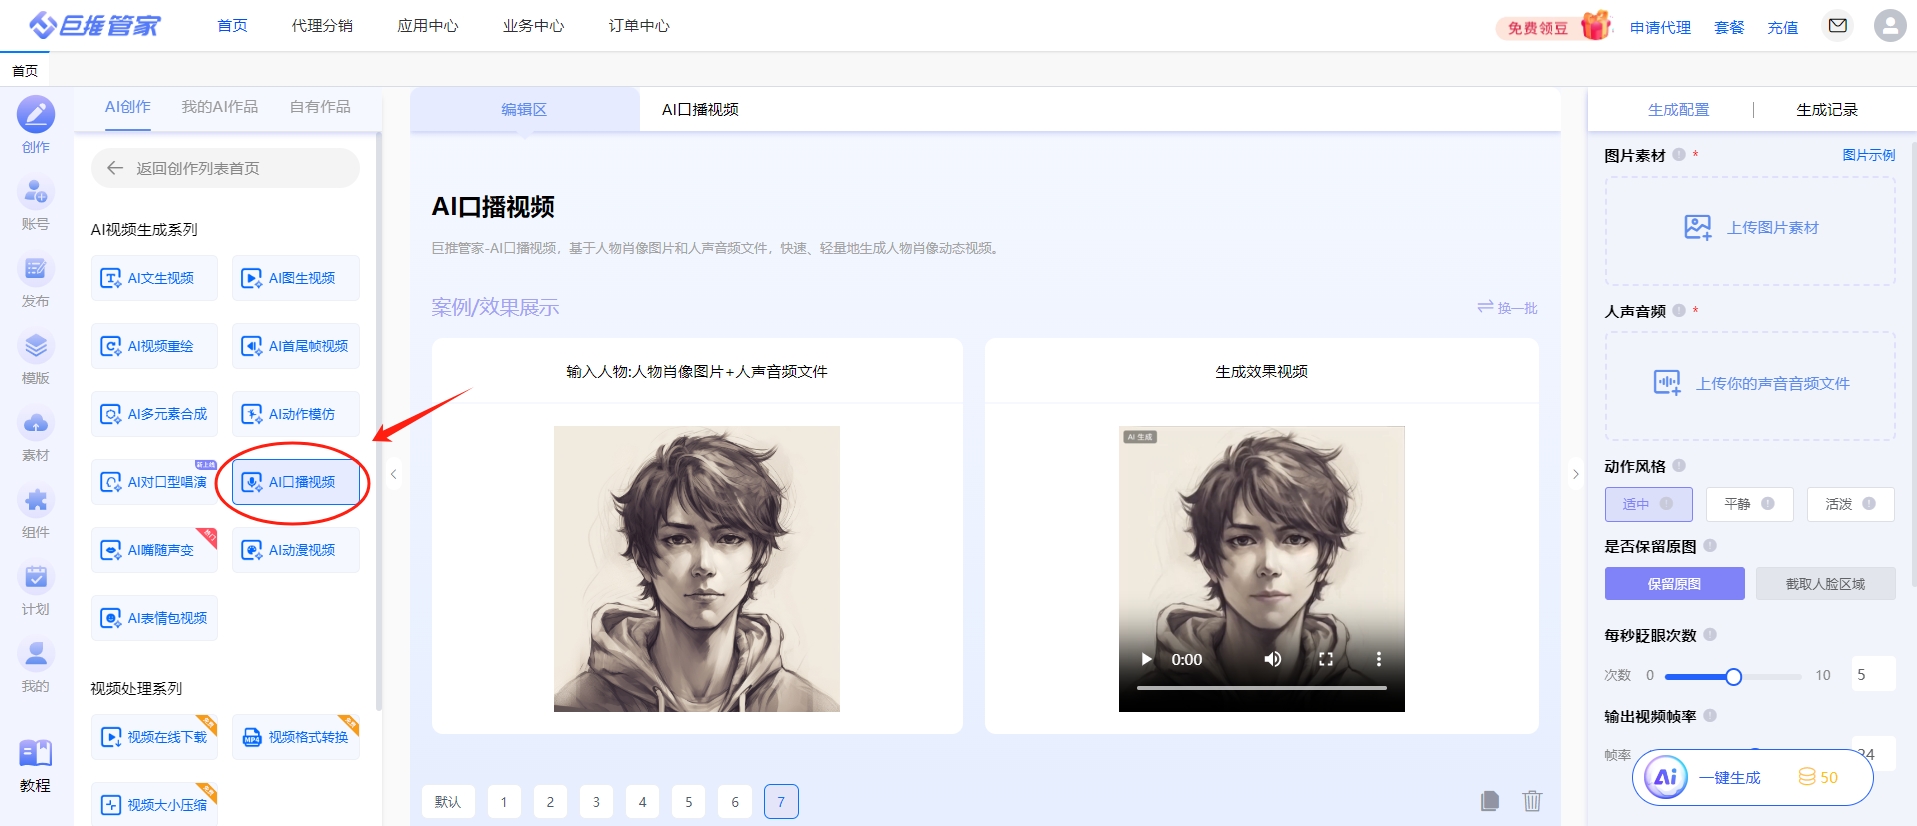Upload audio via 上传你的声音音频文件 area

point(1750,385)
